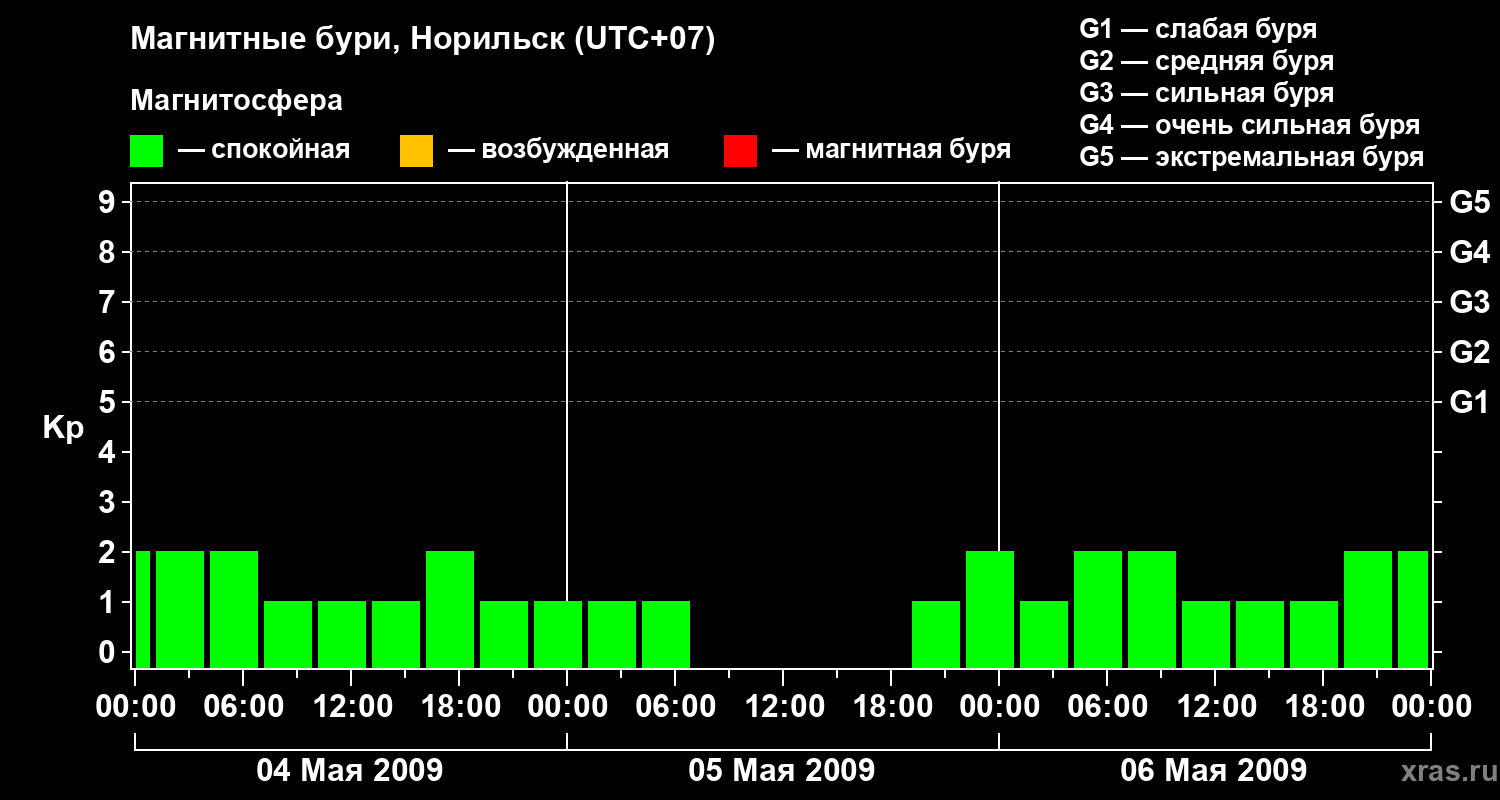
Task: Select the chart title 'Магнитные бури, Норильск (UTC+07)'
Action: click(x=423, y=40)
